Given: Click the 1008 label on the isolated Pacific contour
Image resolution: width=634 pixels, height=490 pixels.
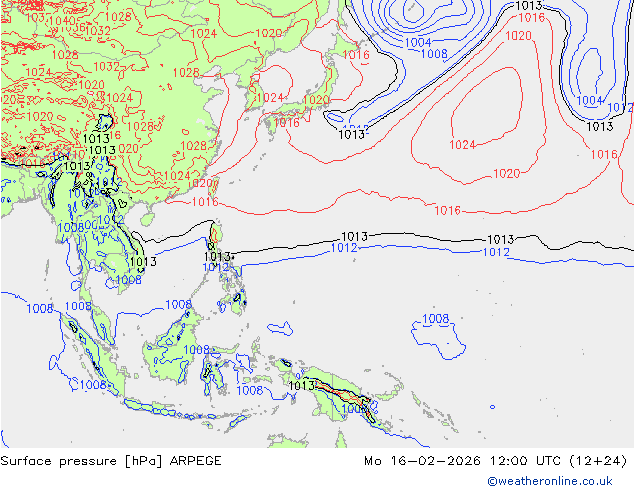Looking at the screenshot, I should coord(435,319).
